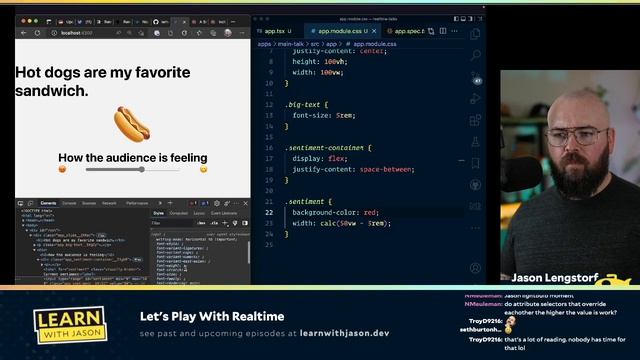Viewport: 640px width, 360px height.
Task: Toggle the :hov element state button
Action: (201, 223)
